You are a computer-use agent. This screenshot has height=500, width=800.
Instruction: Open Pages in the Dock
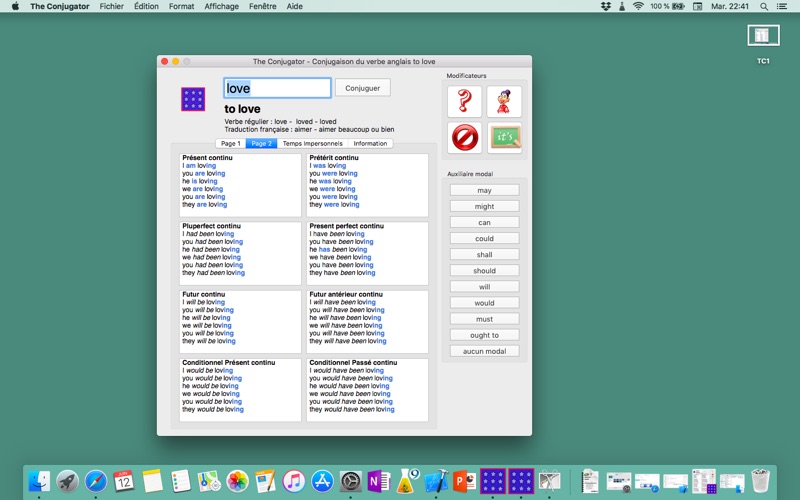pyautogui.click(x=265, y=481)
